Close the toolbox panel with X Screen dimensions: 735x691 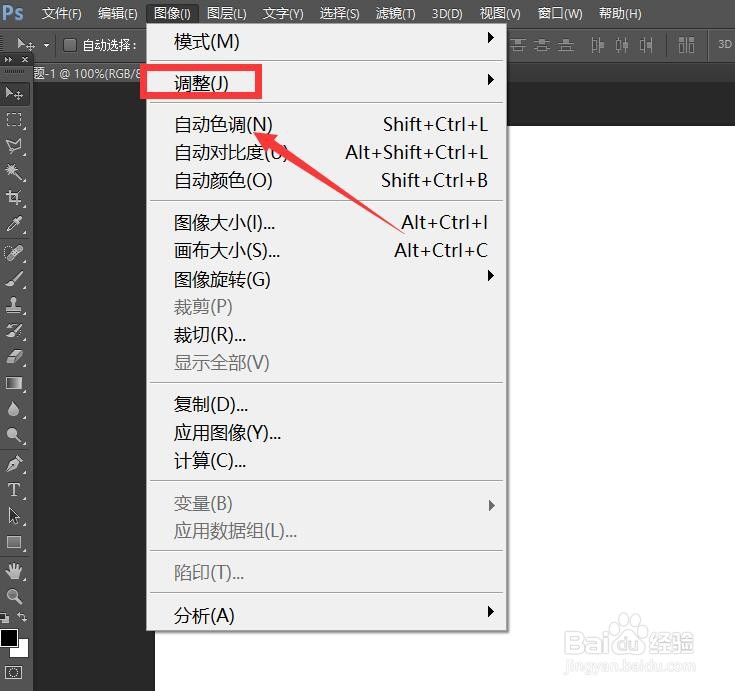pos(25,60)
